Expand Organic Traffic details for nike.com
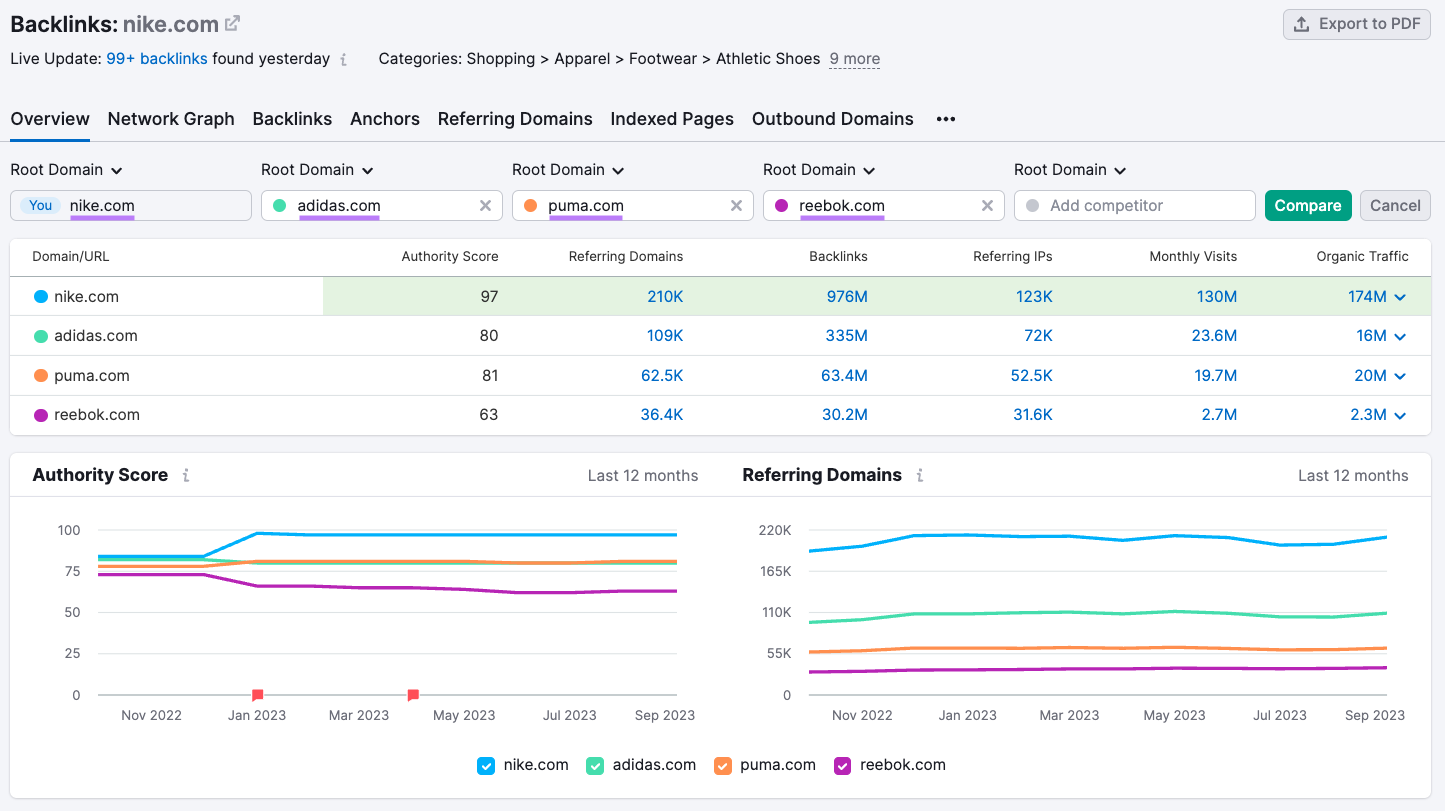This screenshot has width=1445, height=811. pyautogui.click(x=1398, y=296)
